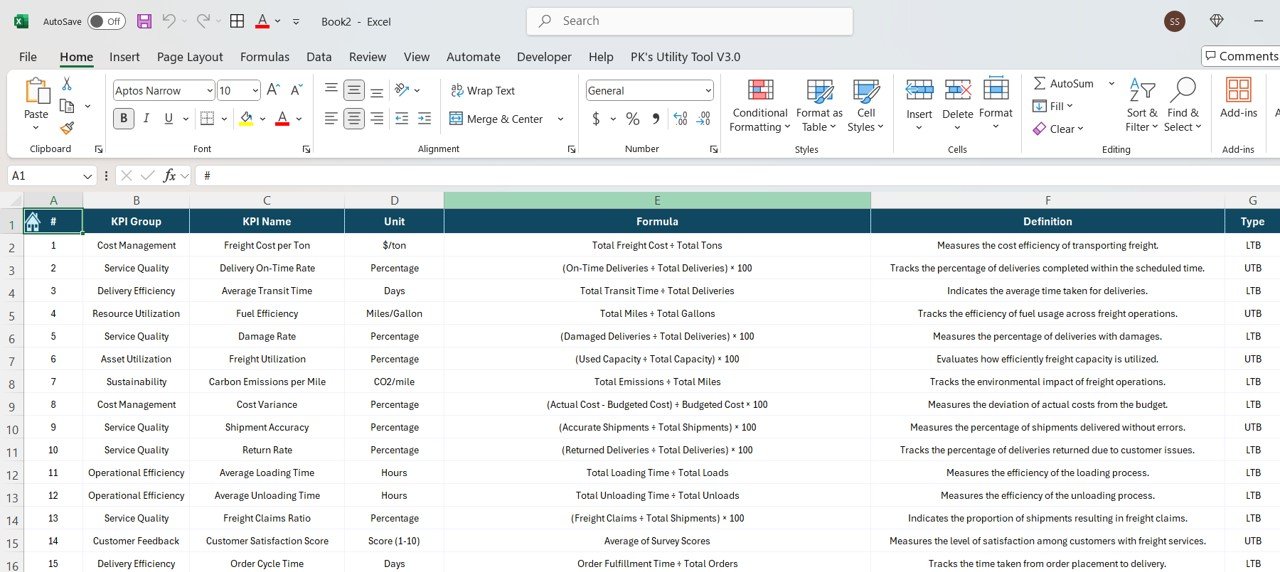Toggle Middle vertical alignment
Viewport: 1280px width, 572px height.
tap(354, 90)
